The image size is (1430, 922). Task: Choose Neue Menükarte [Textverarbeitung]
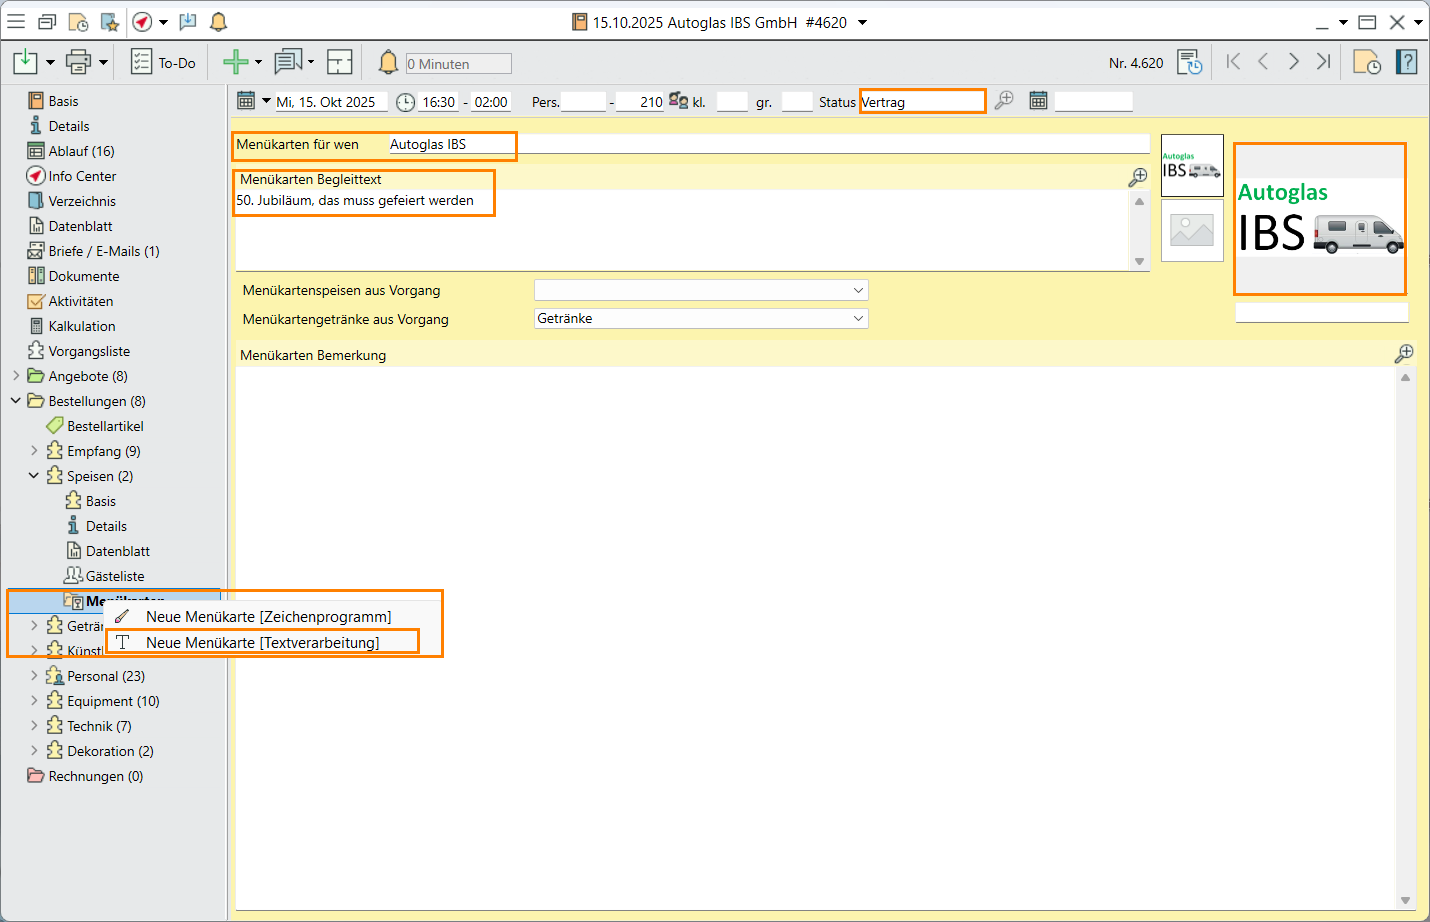(x=262, y=643)
